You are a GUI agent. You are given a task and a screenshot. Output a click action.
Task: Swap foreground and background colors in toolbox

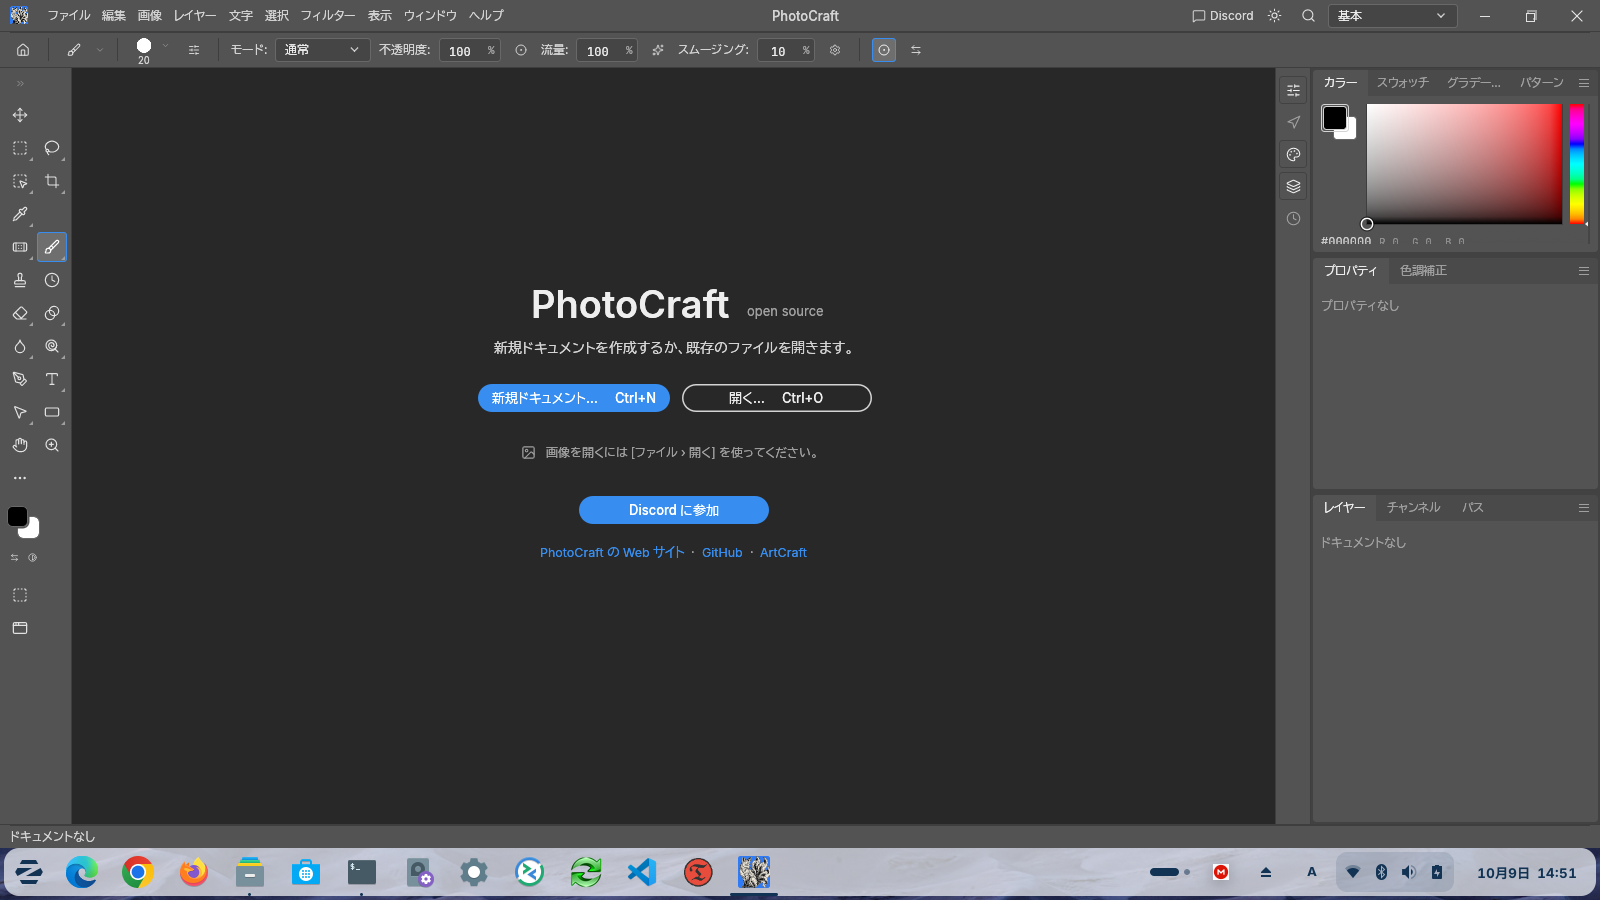point(14,557)
